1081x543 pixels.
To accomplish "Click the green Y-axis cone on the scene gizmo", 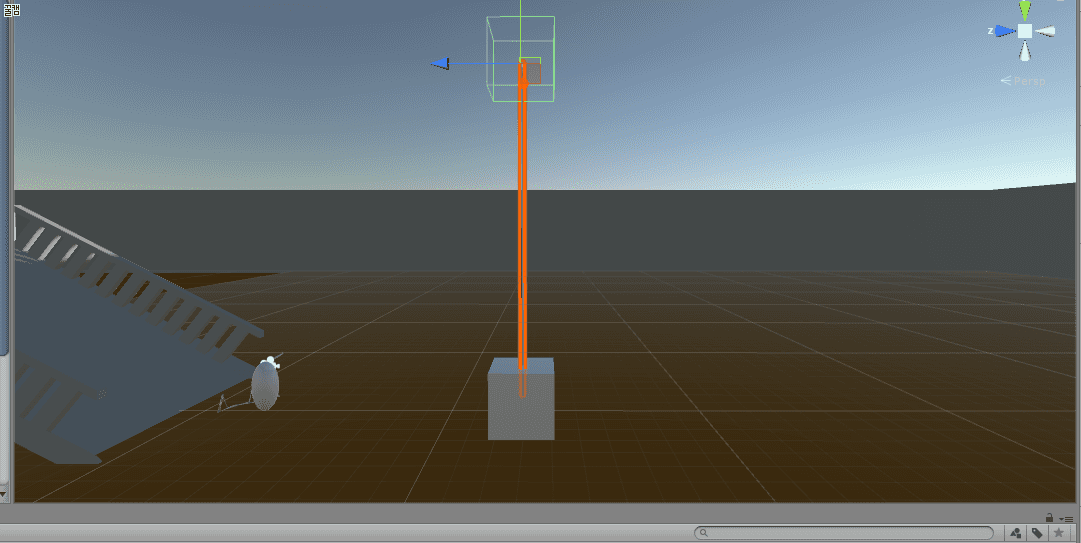I will [1025, 10].
